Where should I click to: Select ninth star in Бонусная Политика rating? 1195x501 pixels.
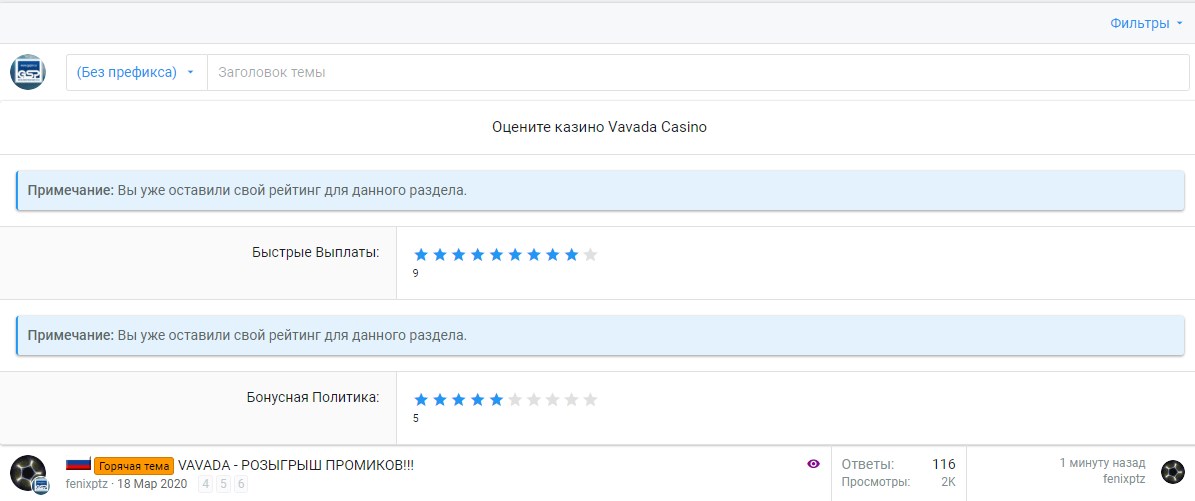tap(572, 400)
